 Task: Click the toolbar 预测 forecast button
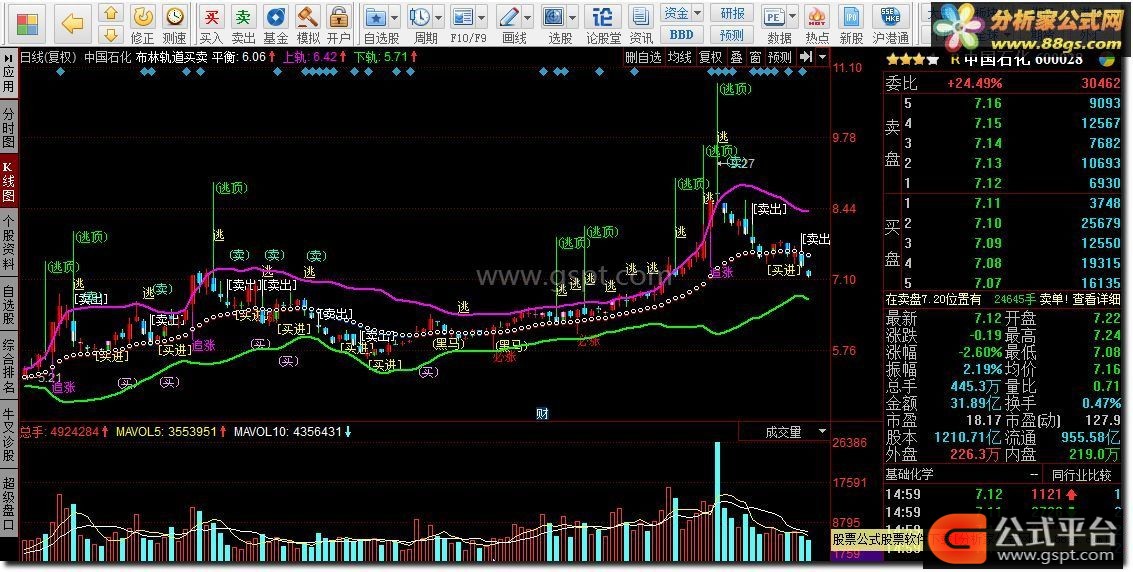pyautogui.click(x=732, y=35)
